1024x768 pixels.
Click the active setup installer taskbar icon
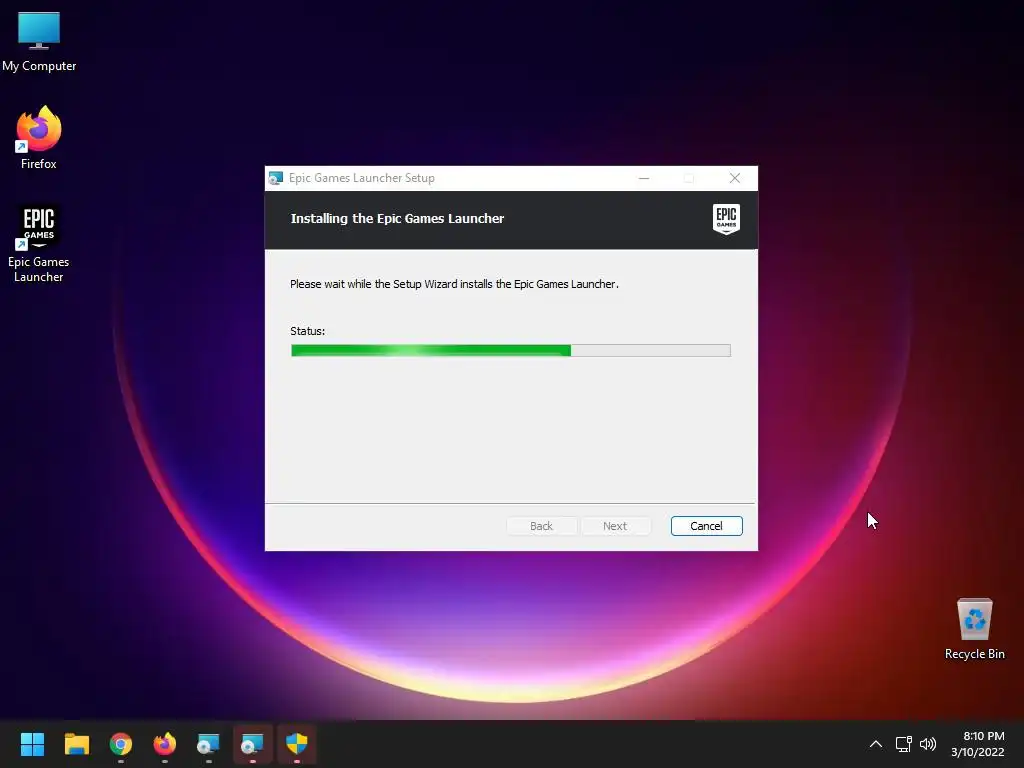click(x=252, y=744)
